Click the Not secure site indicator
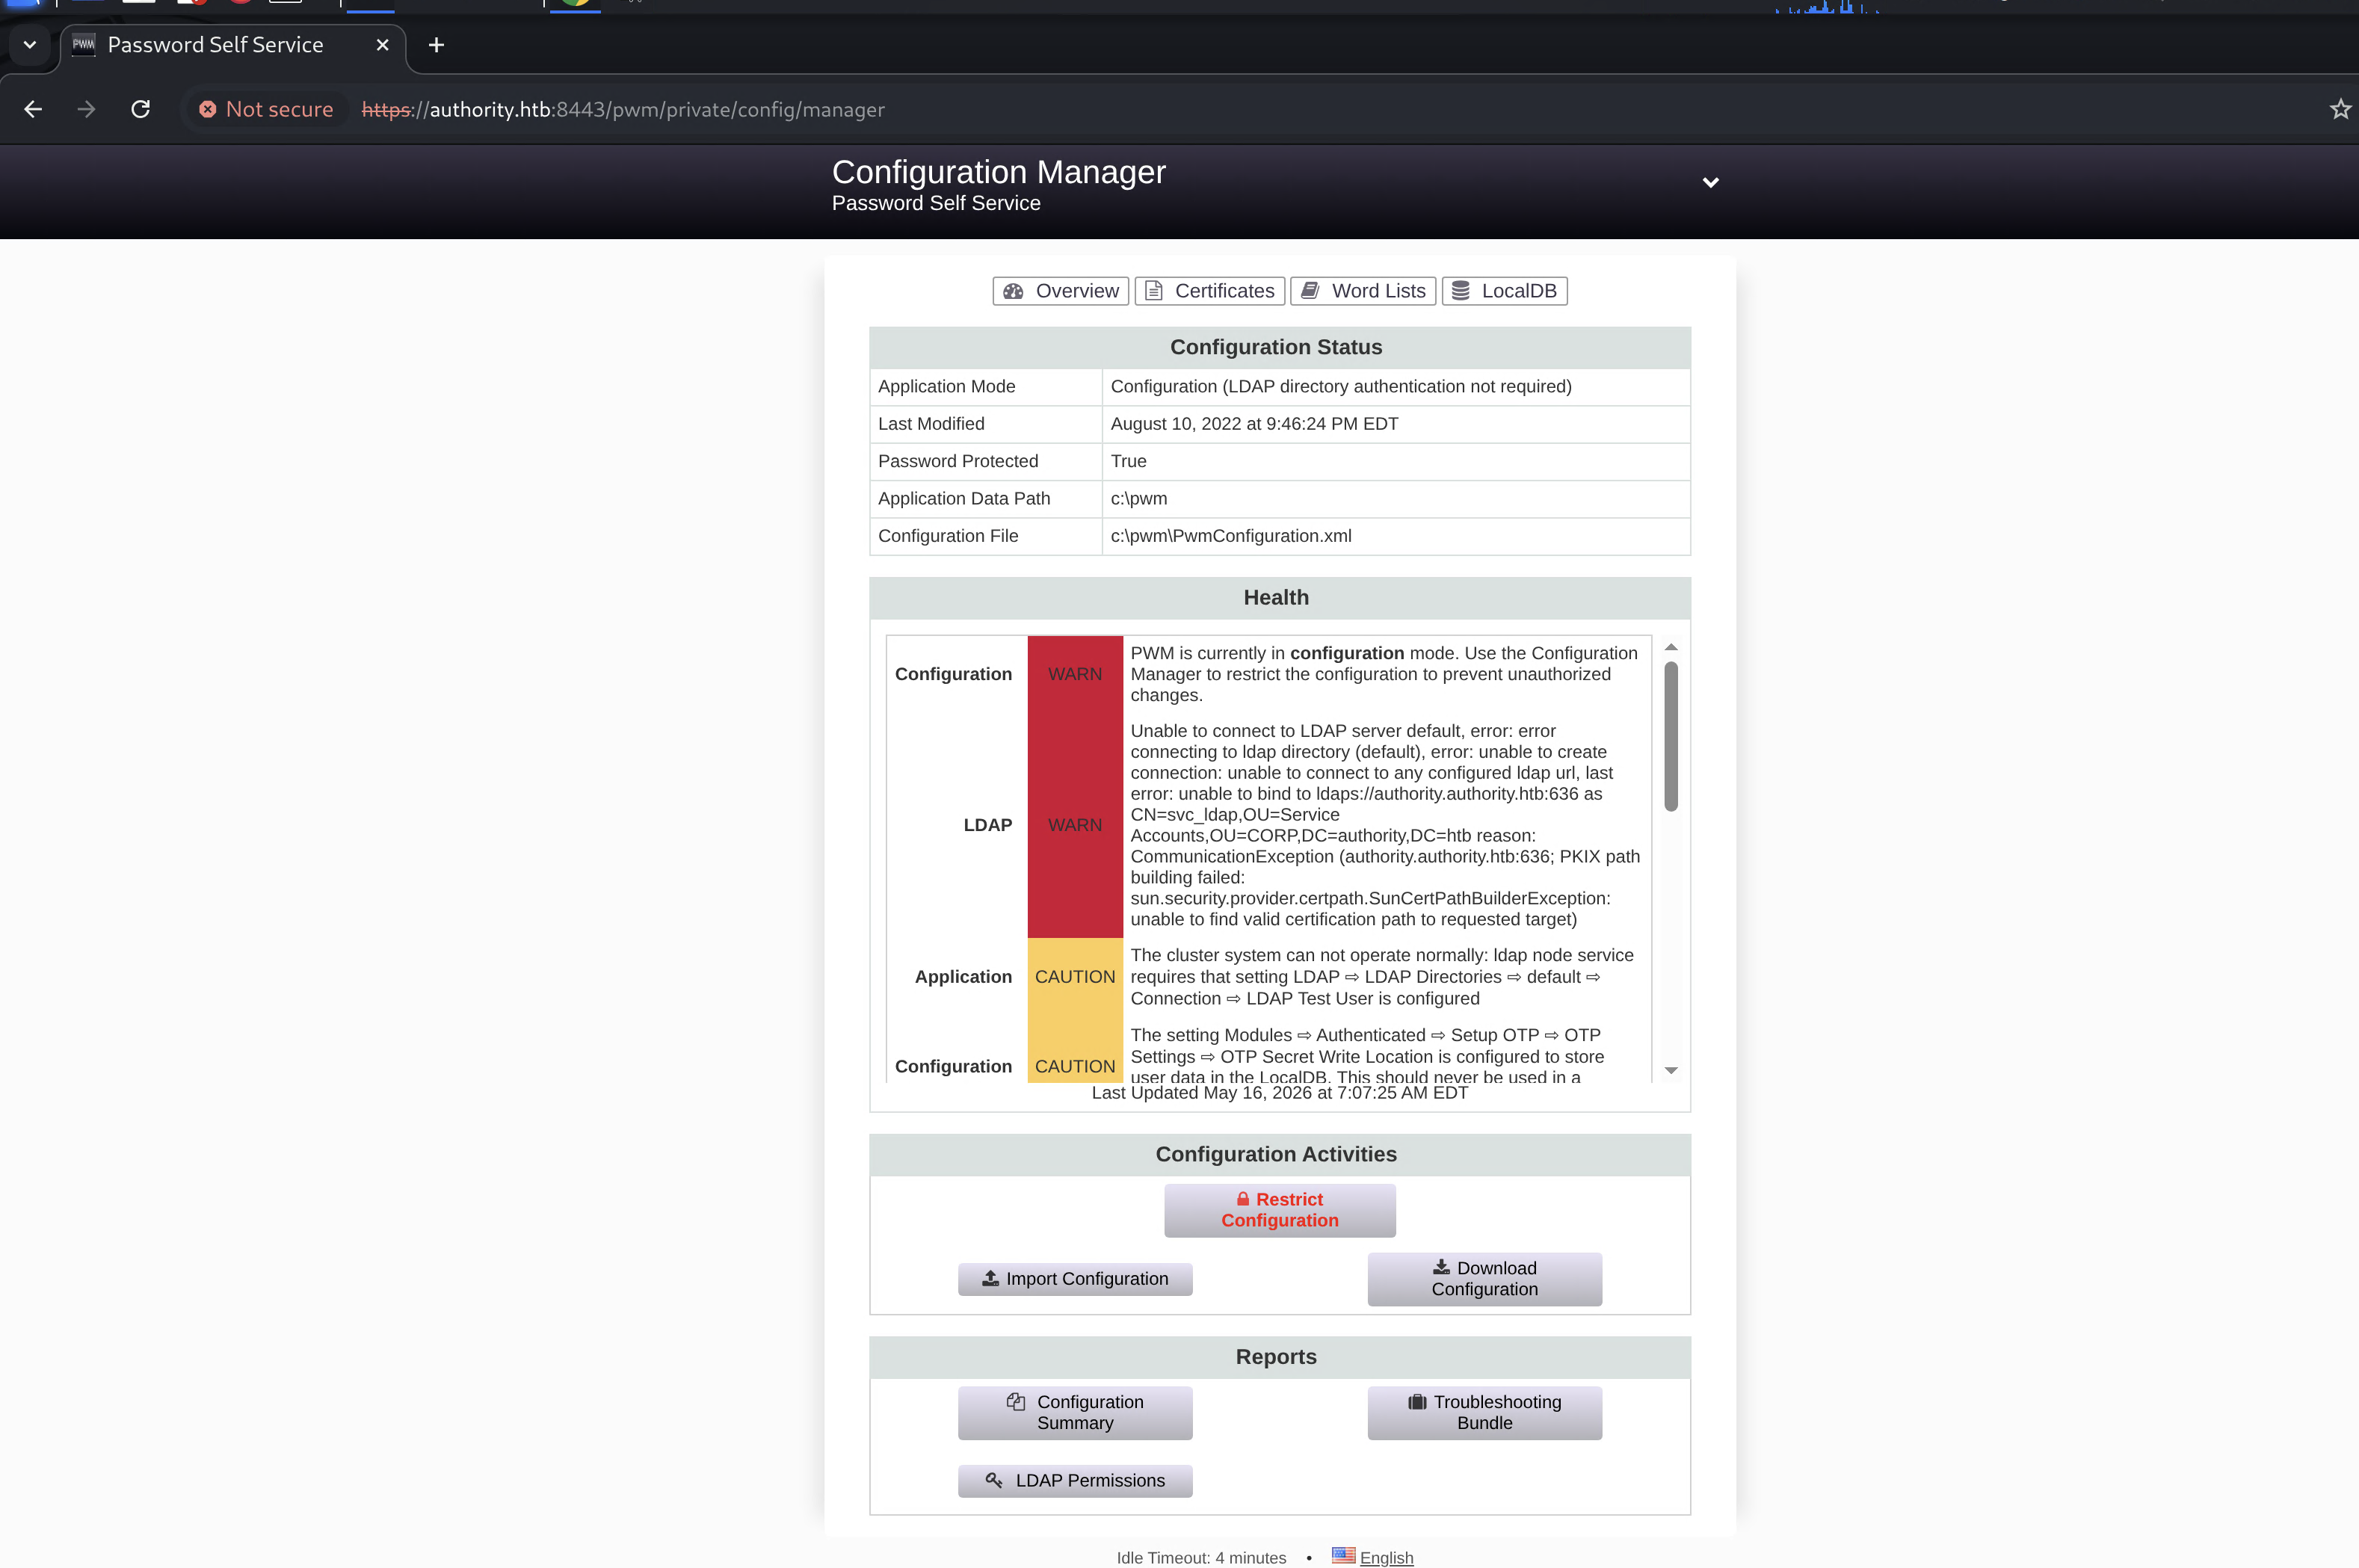This screenshot has width=2359, height=1568. [x=266, y=109]
